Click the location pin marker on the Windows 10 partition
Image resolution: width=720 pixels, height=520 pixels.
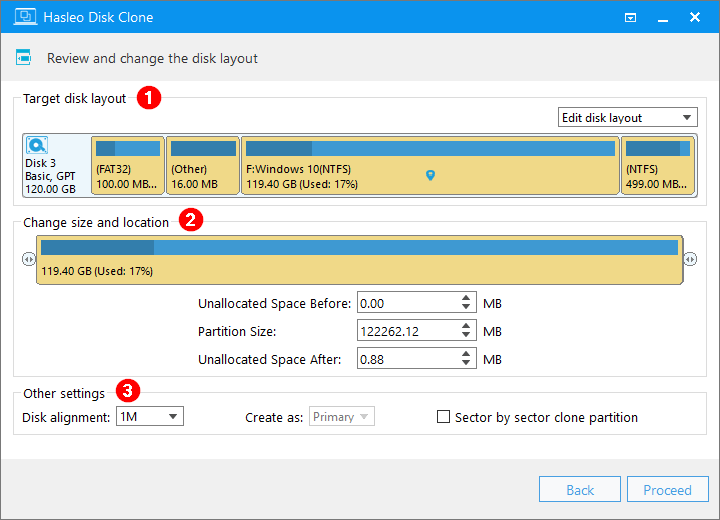[x=430, y=175]
